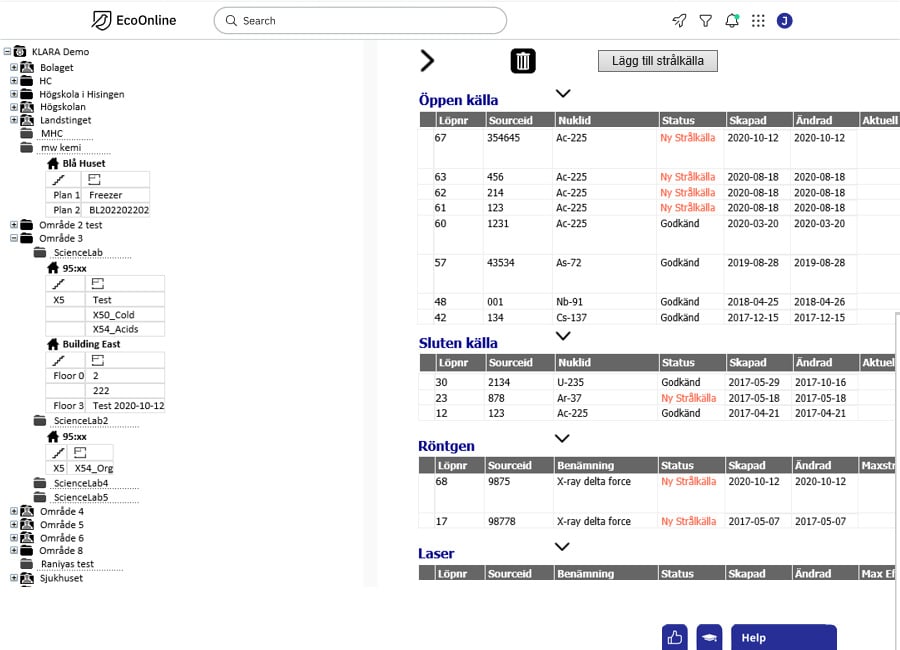This screenshot has width=900, height=650.
Task: Click the graduation cap training icon
Action: point(709,637)
